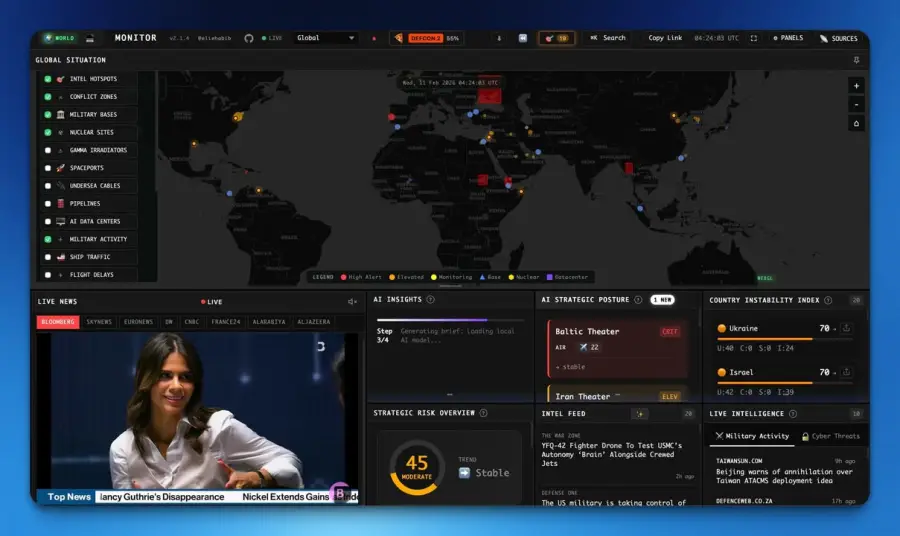
Task: Select the DW channel tab
Action: click(169, 322)
